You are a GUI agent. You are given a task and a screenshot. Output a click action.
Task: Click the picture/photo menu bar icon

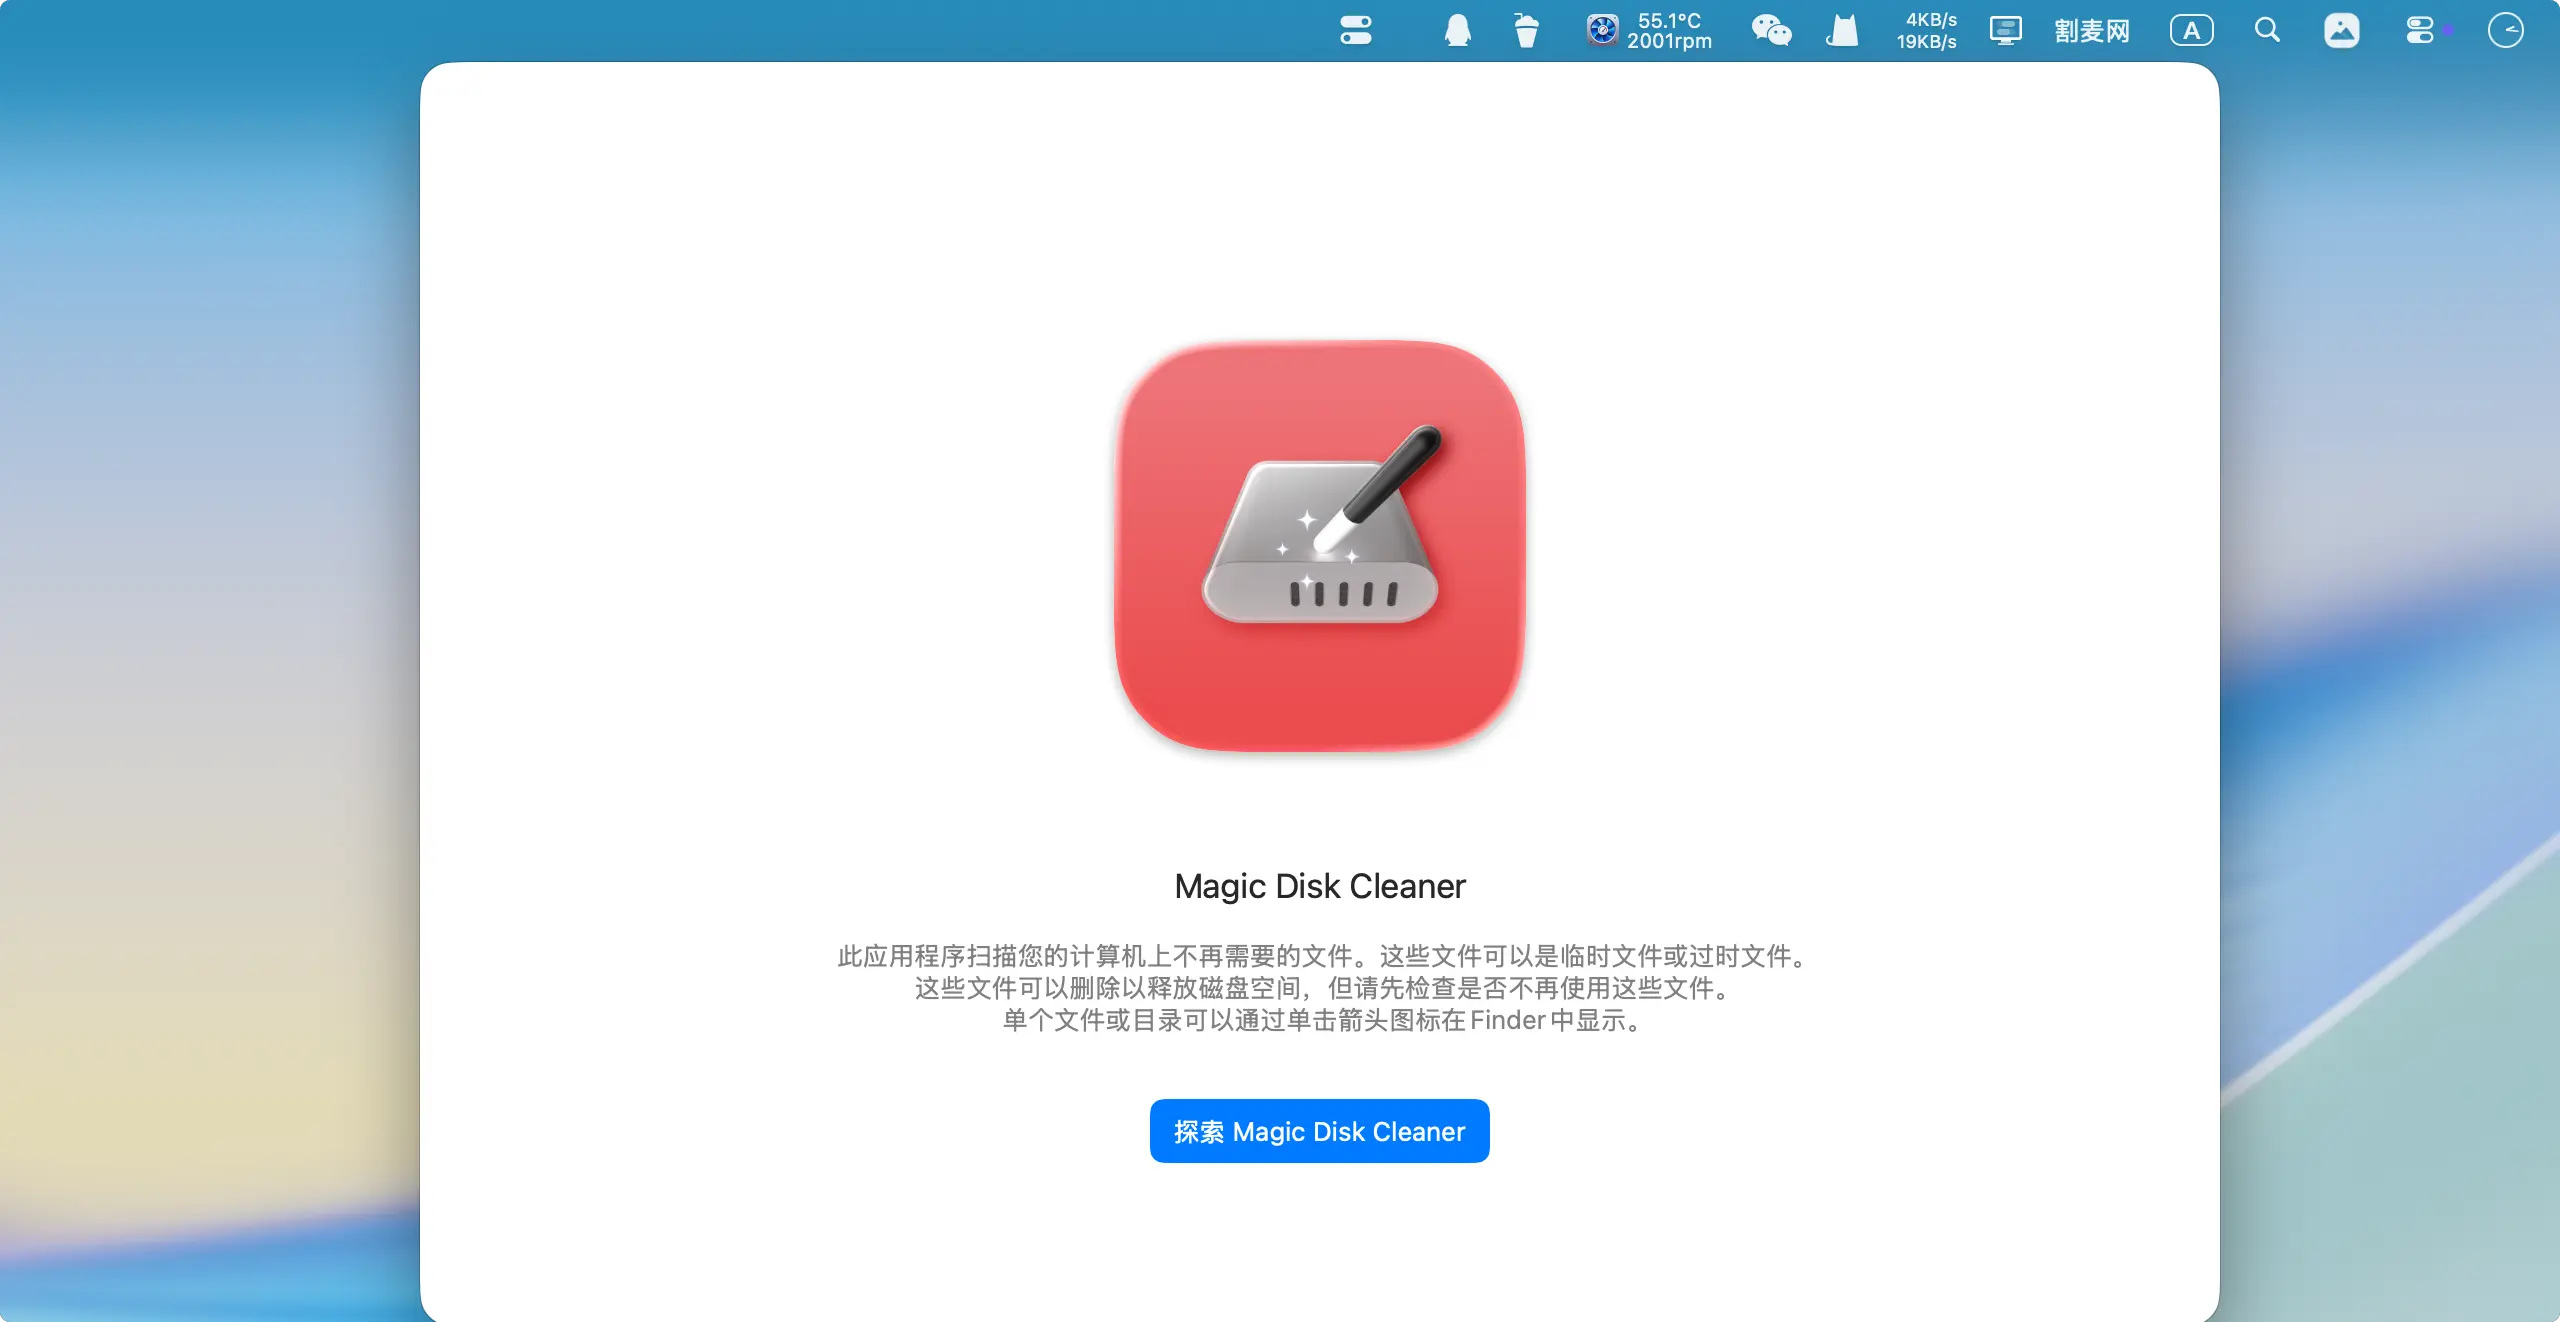2341,31
